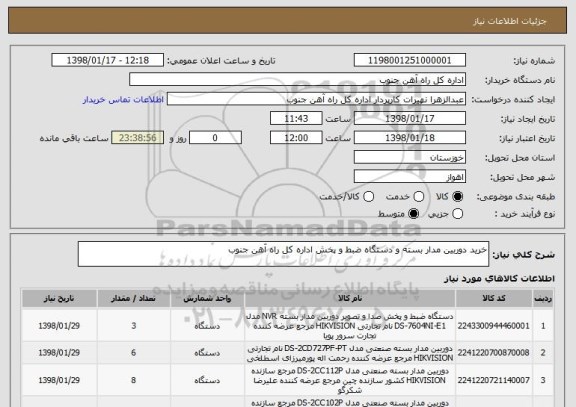Click the province field خوزستان
576x407 pixels.
410,158
